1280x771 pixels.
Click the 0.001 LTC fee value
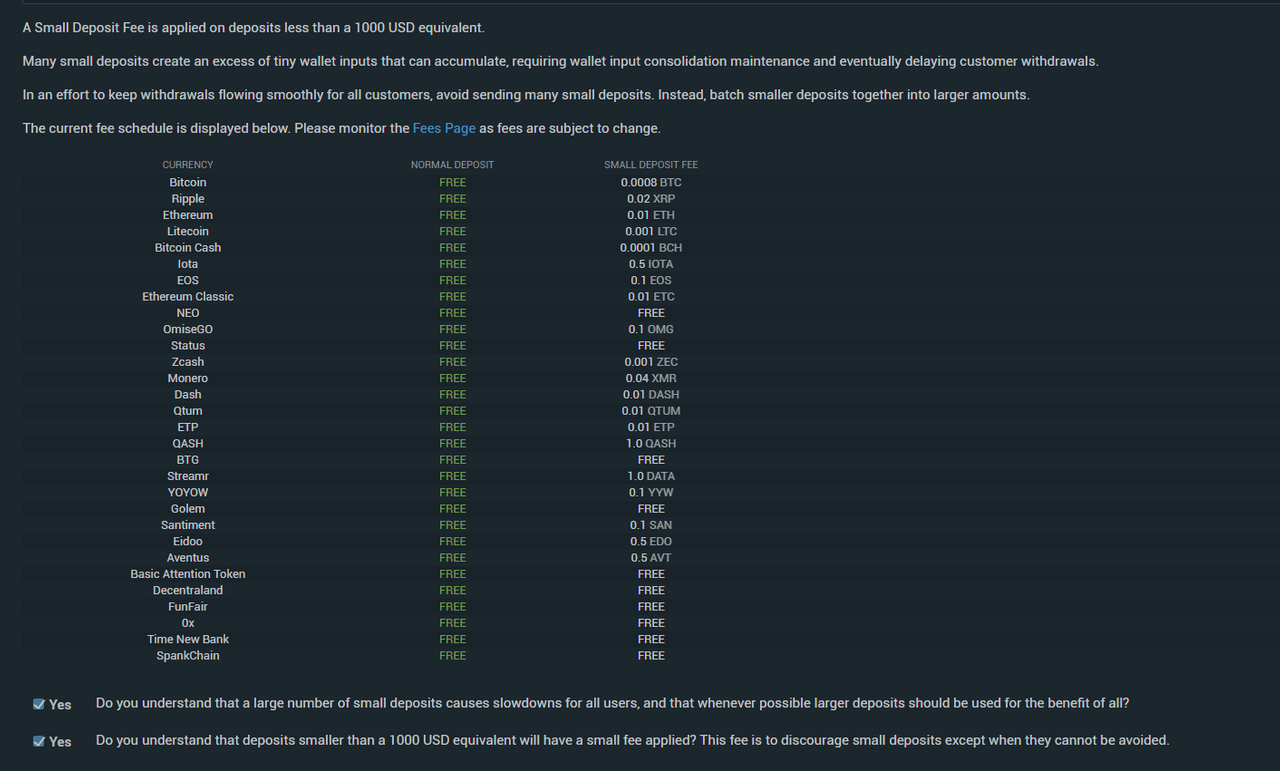tap(651, 231)
